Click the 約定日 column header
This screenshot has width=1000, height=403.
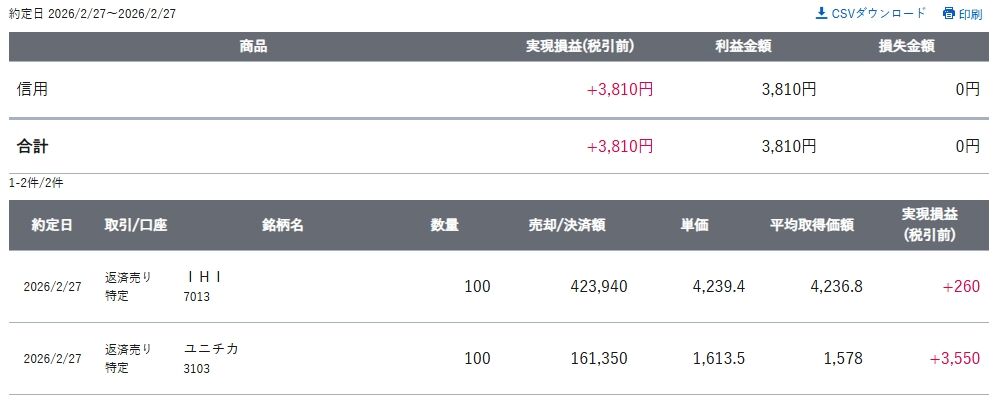[x=51, y=225]
